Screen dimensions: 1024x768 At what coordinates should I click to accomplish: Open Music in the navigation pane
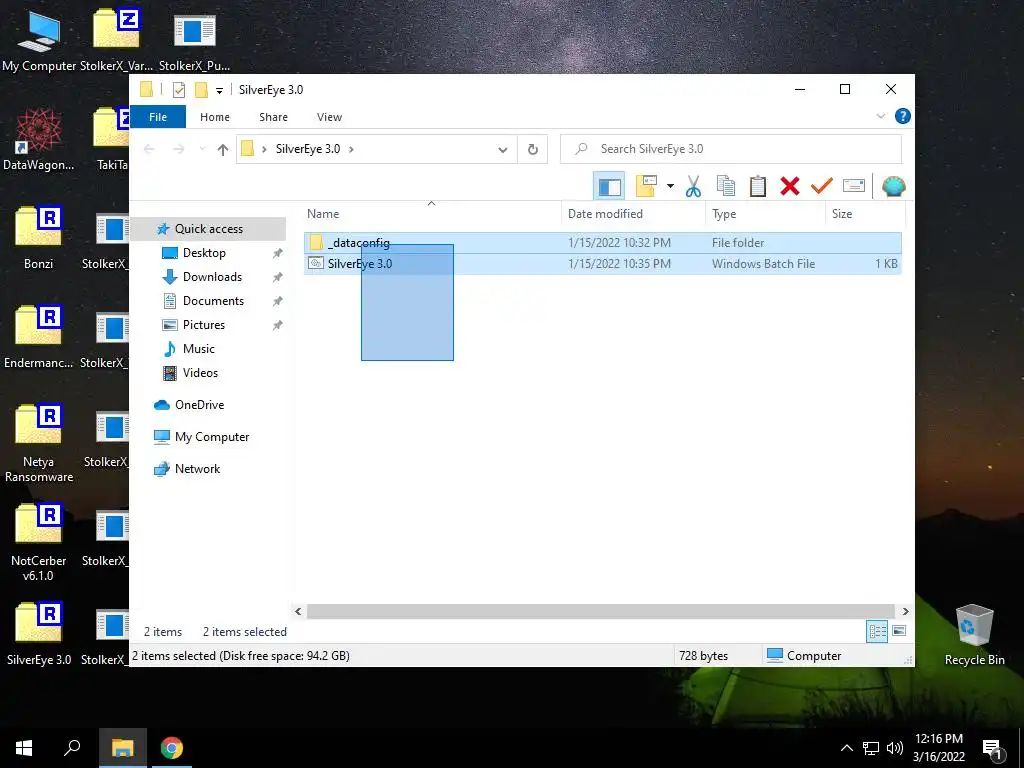pos(199,349)
